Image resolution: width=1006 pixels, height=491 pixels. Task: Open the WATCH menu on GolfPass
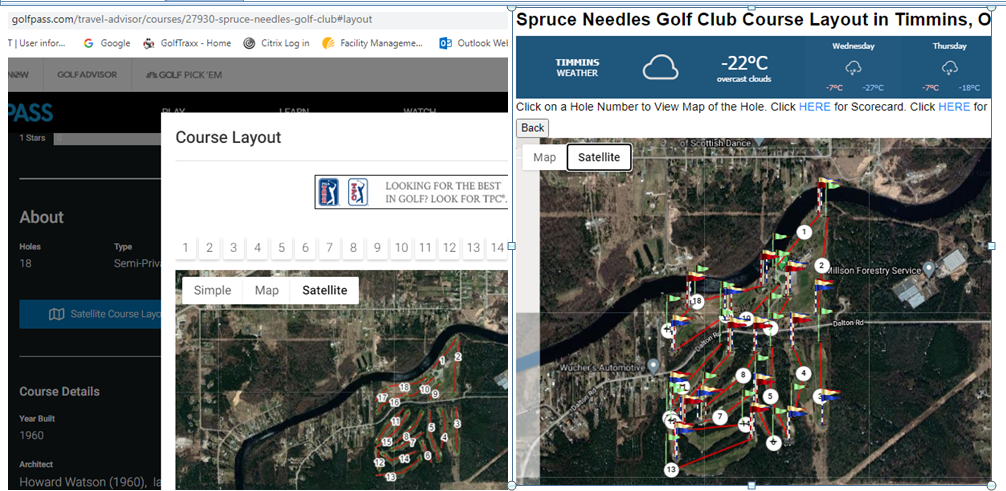pos(420,112)
